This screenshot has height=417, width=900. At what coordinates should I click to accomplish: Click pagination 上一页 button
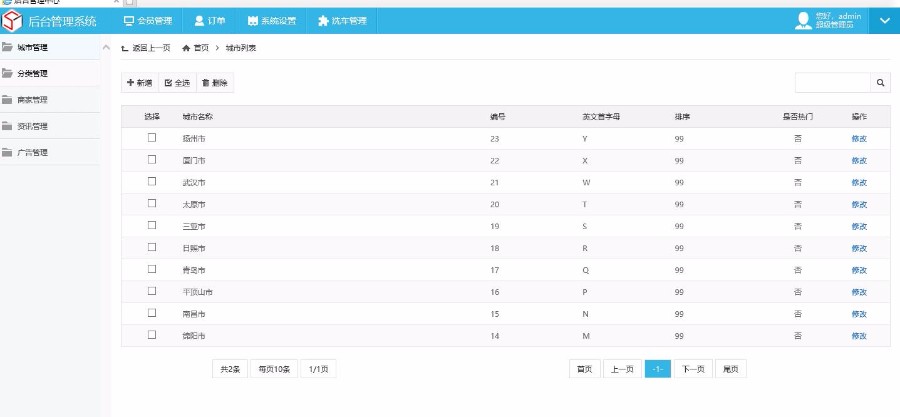click(x=622, y=369)
